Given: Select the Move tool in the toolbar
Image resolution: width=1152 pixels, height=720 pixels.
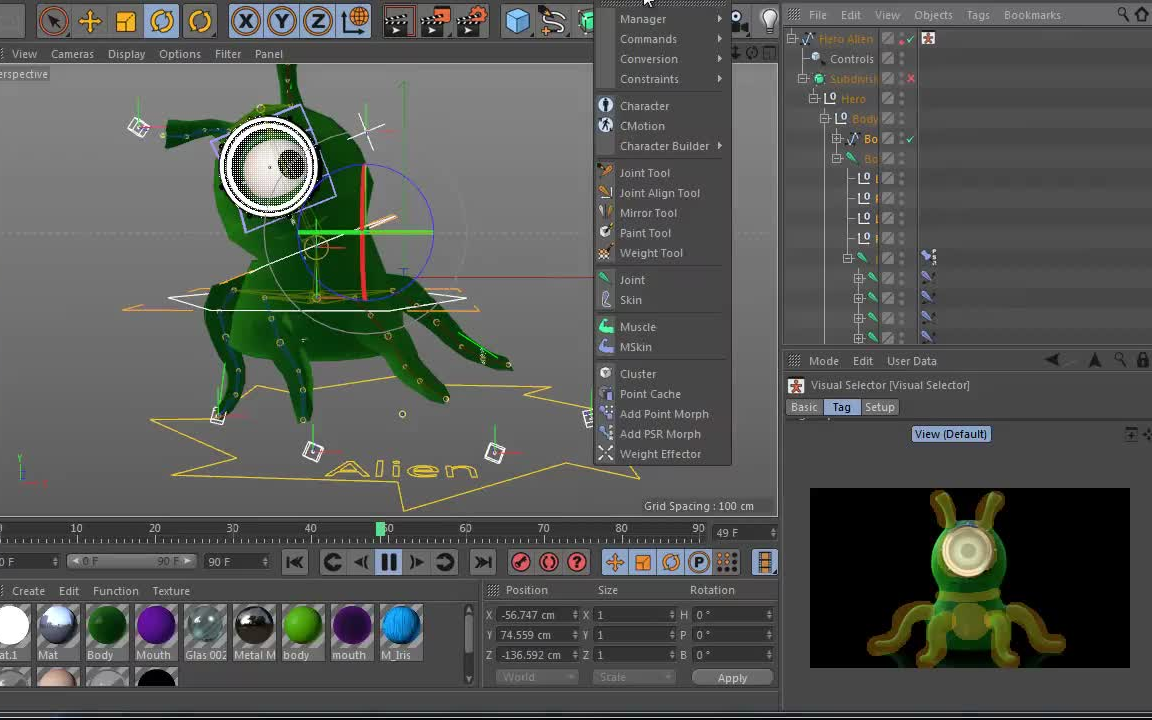Looking at the screenshot, I should tap(88, 20).
